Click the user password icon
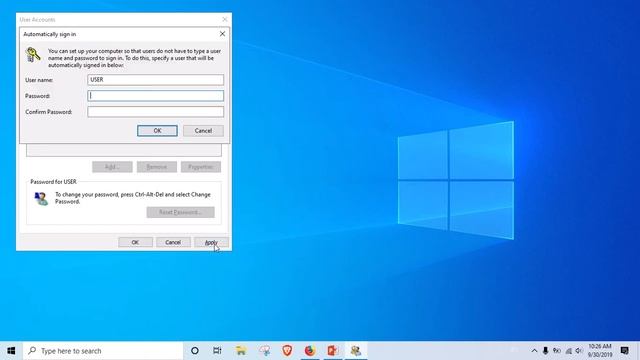Image resolution: width=640 pixels, height=360 pixels. coord(41,199)
